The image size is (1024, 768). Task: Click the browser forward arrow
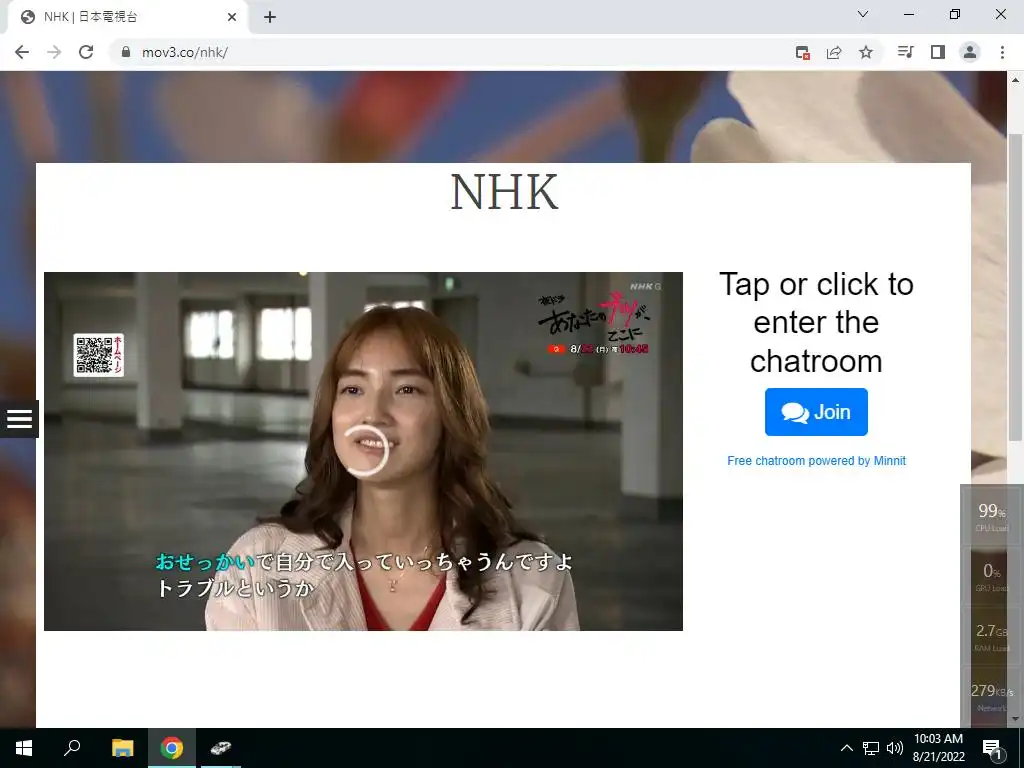54,52
